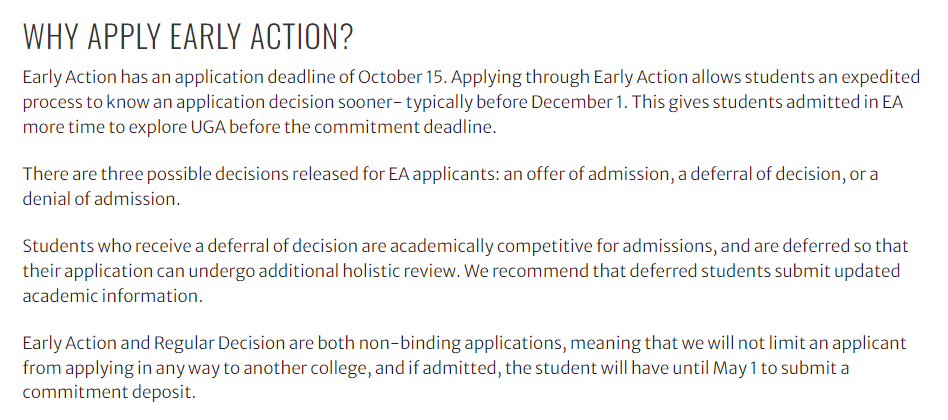Click the 'Why Apply Early Action?' heading

coord(187,36)
